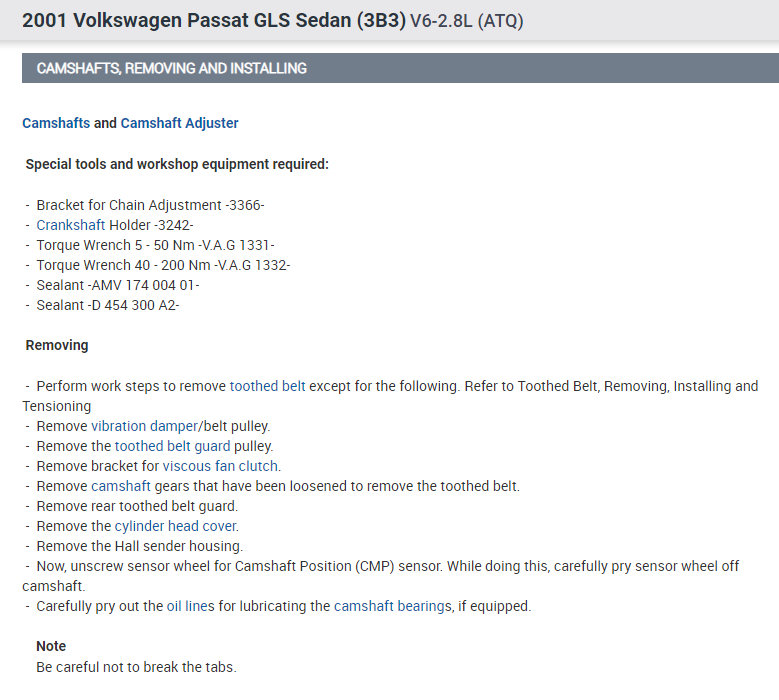
Task: Open the Camshaft Adjuster link
Action: click(x=179, y=123)
